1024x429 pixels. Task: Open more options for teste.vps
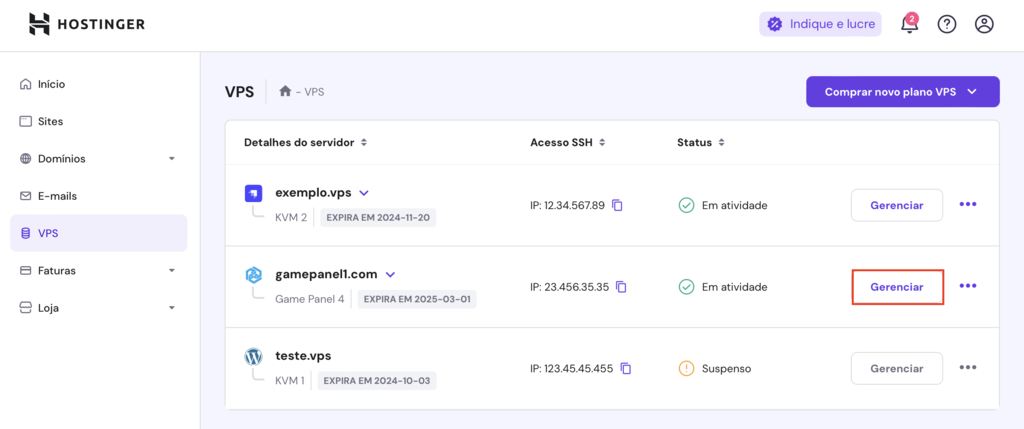967,367
